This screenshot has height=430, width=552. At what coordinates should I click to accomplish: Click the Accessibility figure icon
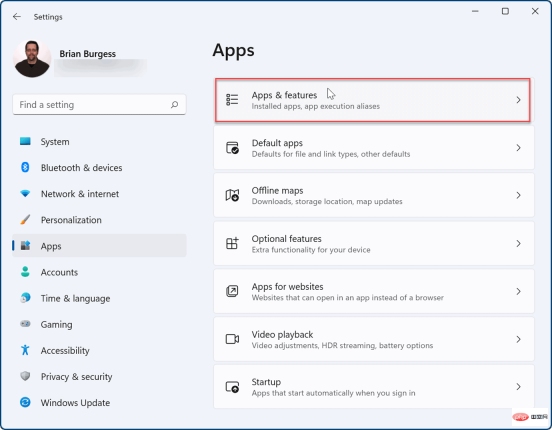25,350
